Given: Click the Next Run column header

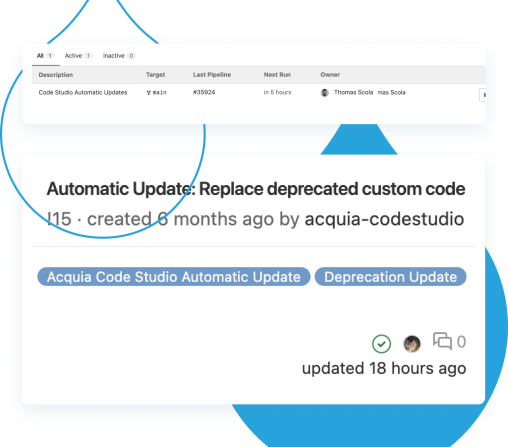Looking at the screenshot, I should pos(277,75).
